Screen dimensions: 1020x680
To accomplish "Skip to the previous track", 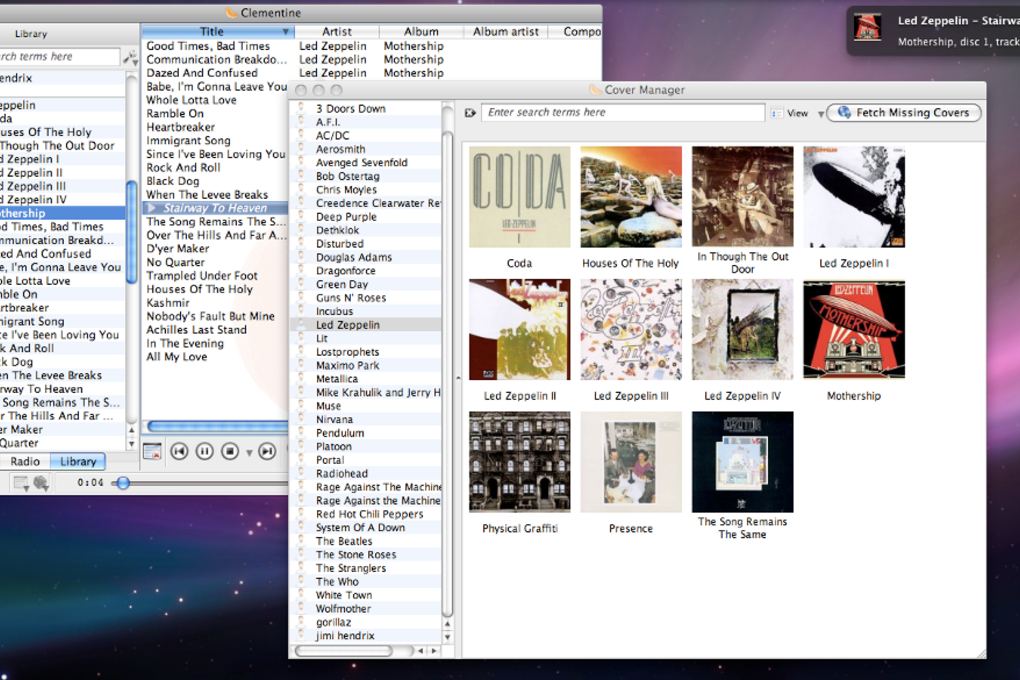I will click(x=180, y=451).
